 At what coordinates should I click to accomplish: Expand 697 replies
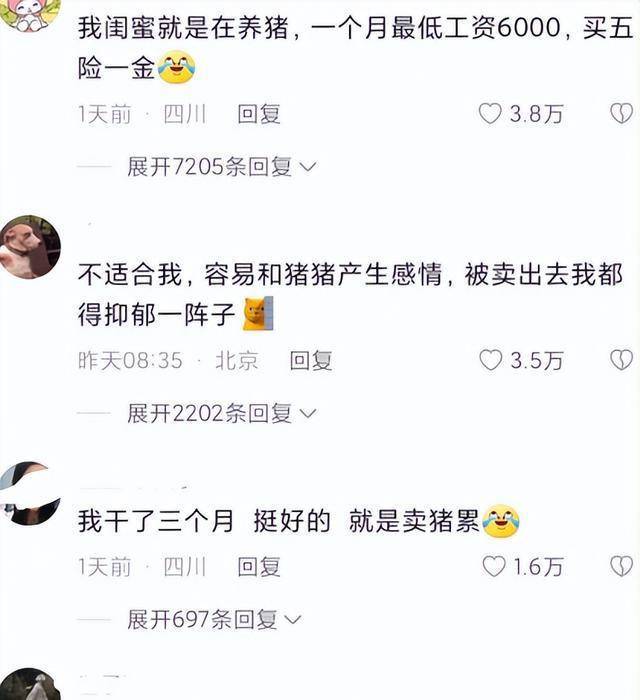tap(214, 620)
